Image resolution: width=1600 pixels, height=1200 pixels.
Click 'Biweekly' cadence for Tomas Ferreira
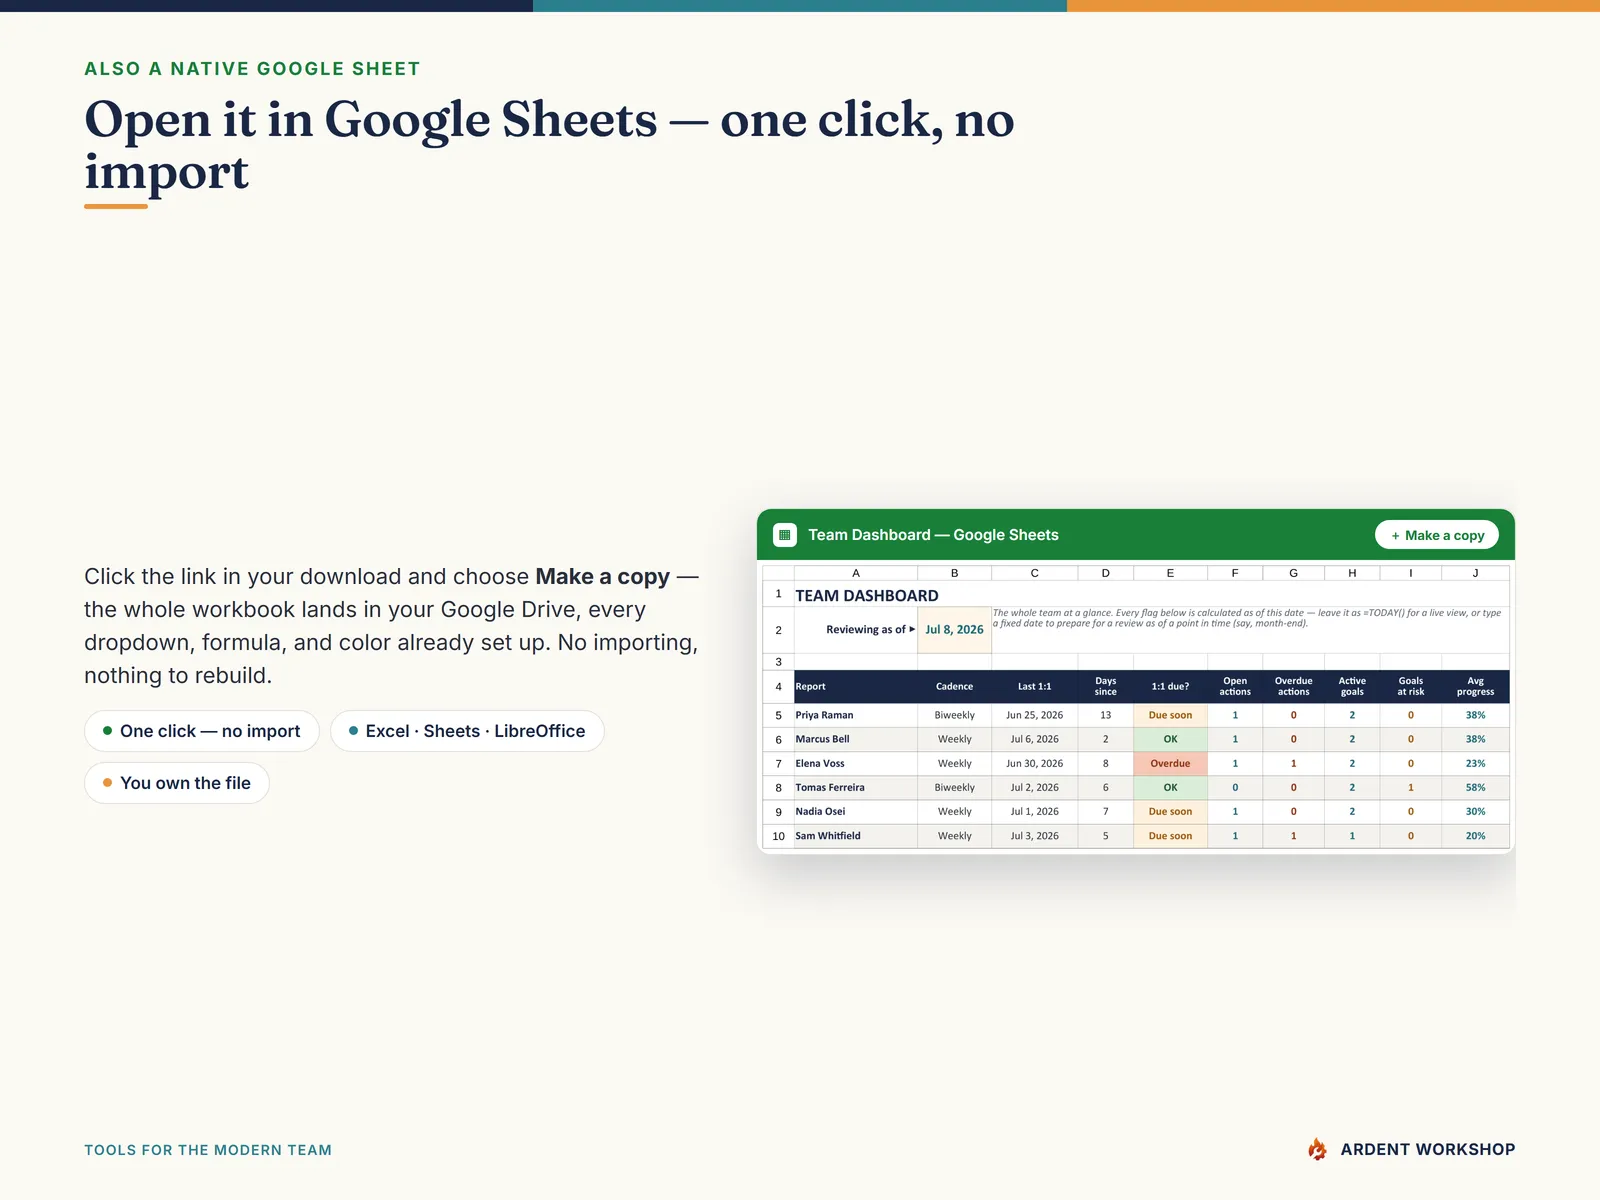[x=954, y=787]
